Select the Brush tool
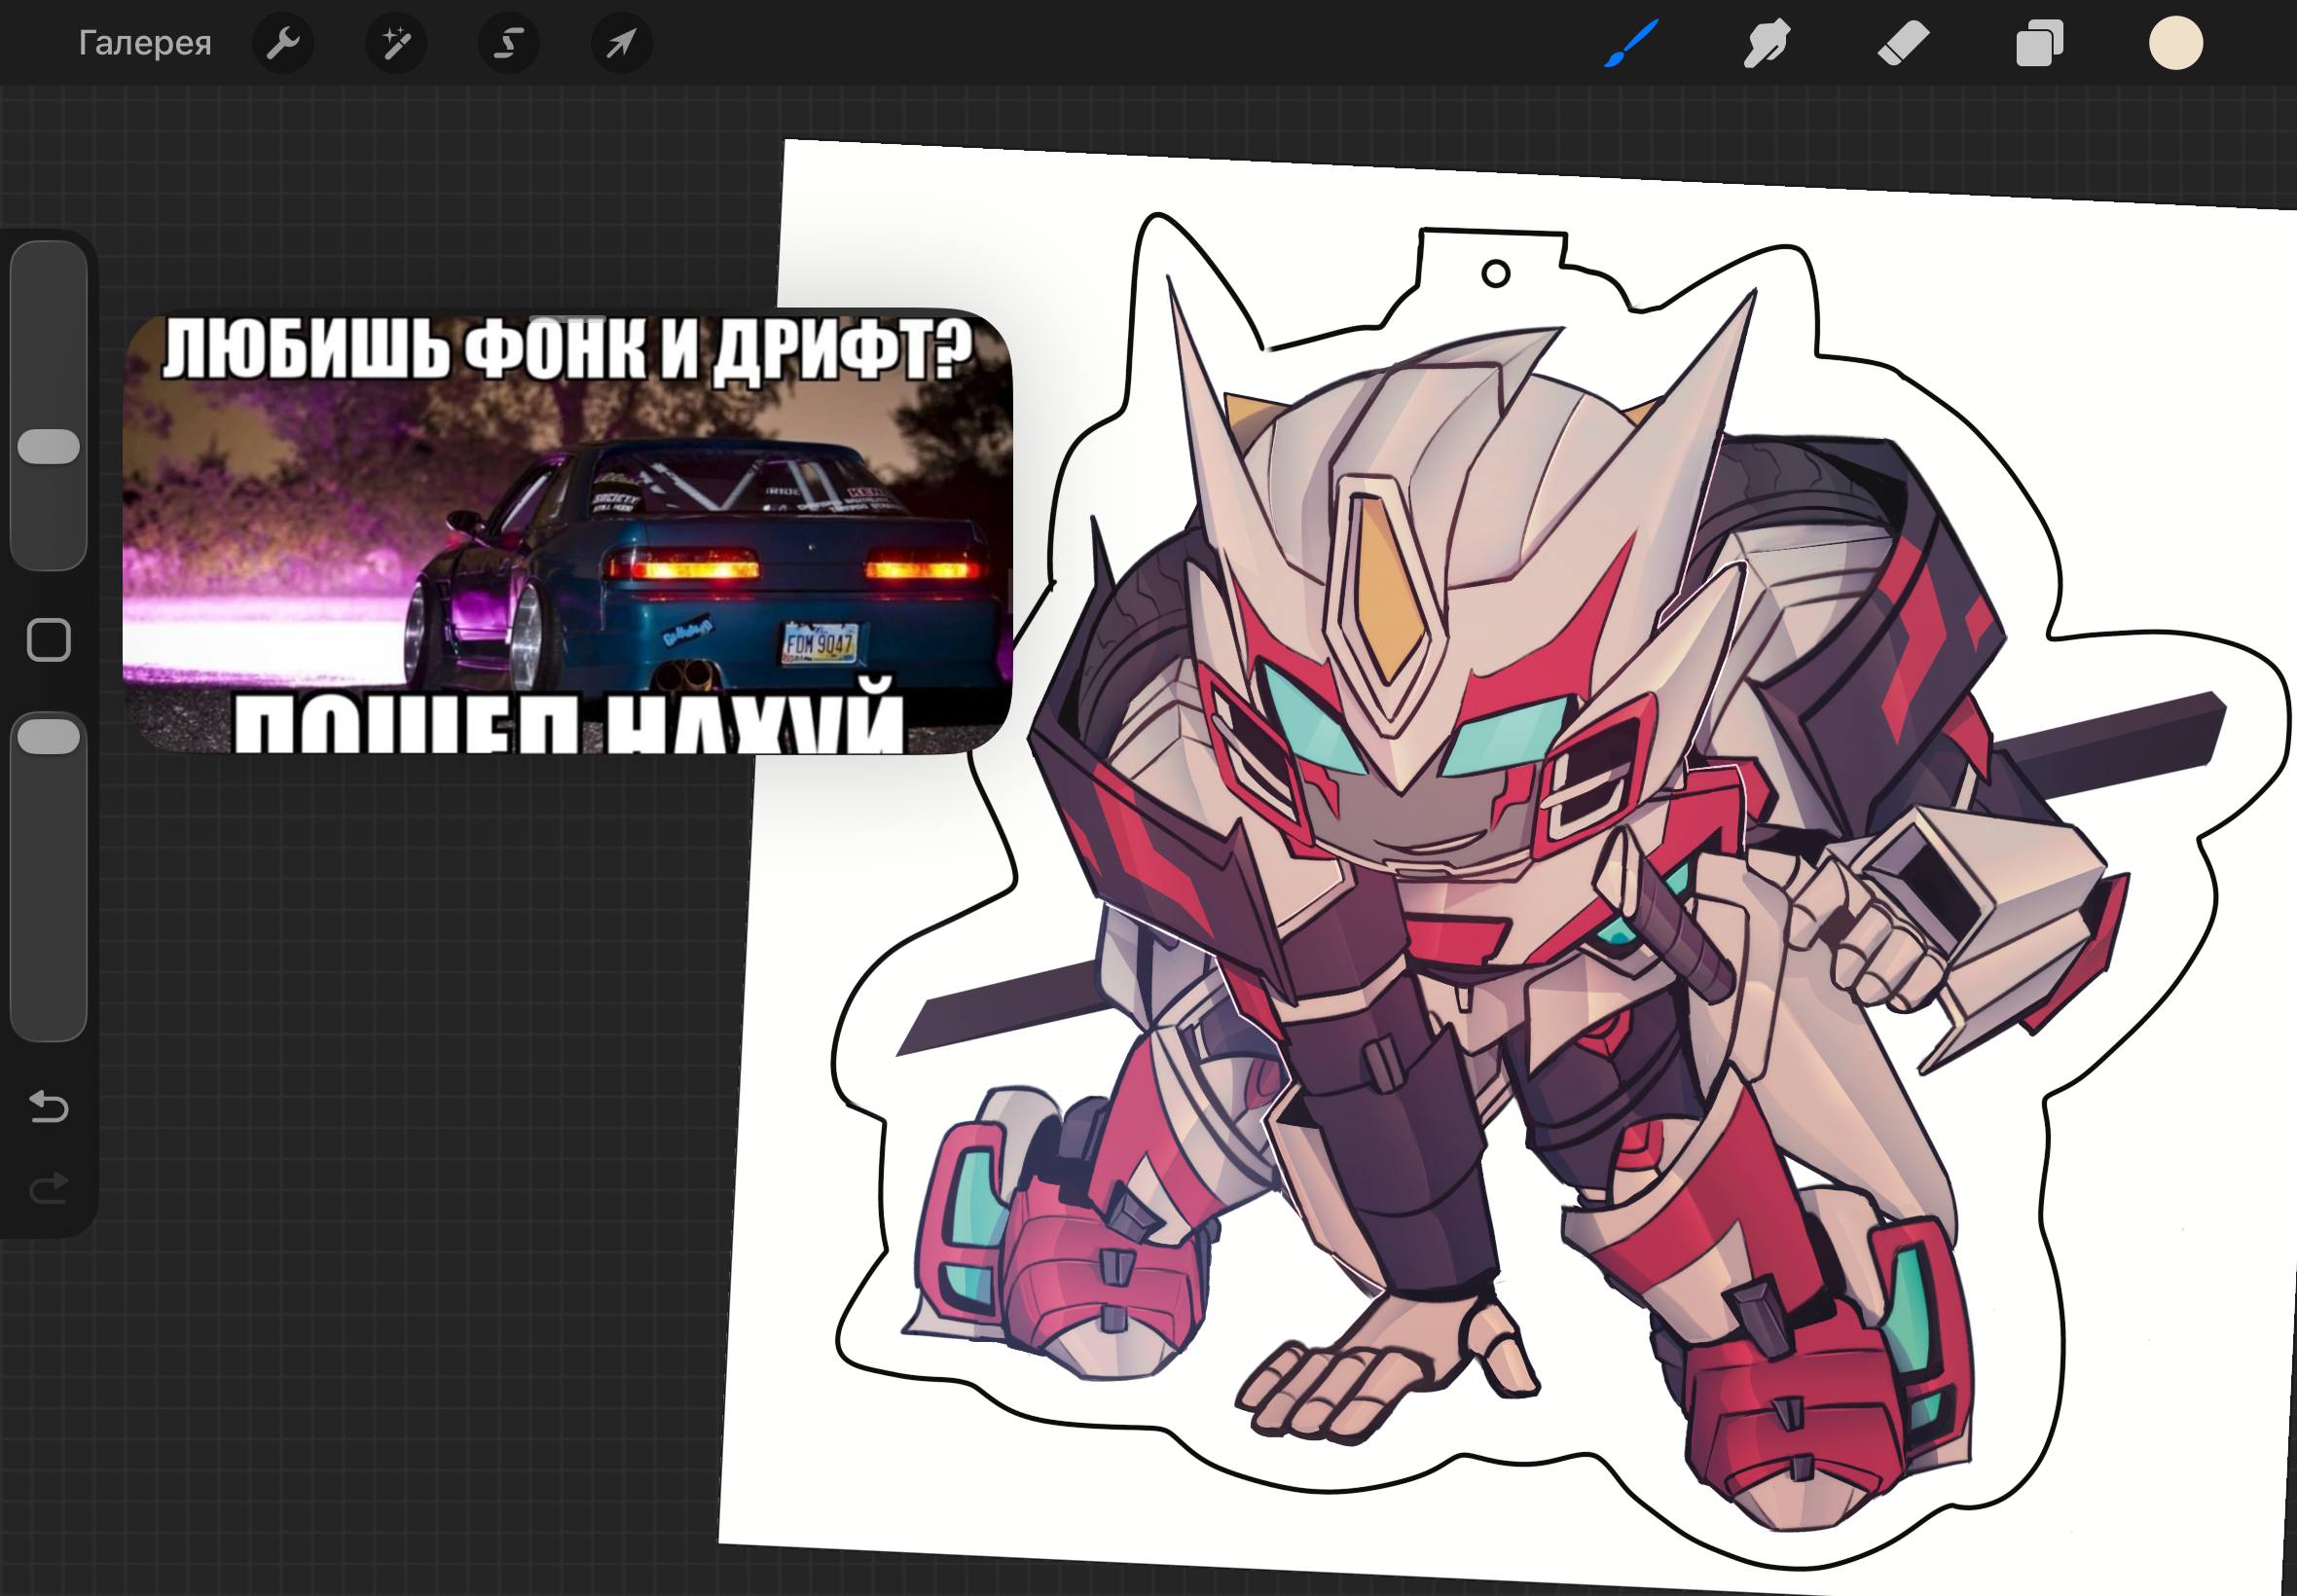The height and width of the screenshot is (1596, 2297). click(x=1632, y=44)
